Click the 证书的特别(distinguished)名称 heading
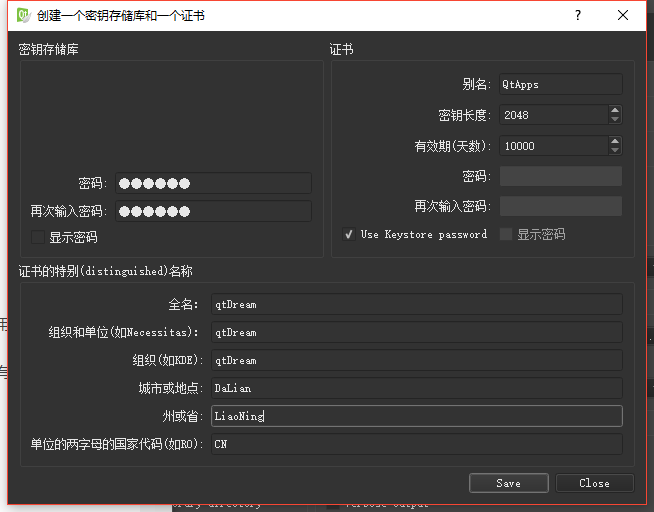654x512 pixels. pyautogui.click(x=106, y=271)
